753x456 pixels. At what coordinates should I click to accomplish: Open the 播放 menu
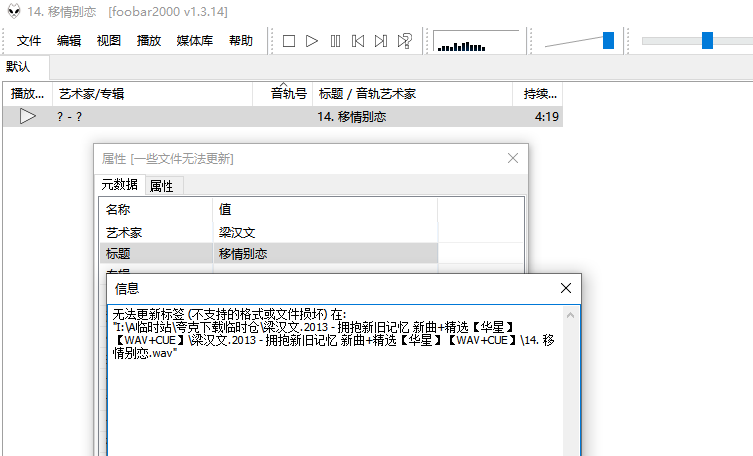pos(149,41)
